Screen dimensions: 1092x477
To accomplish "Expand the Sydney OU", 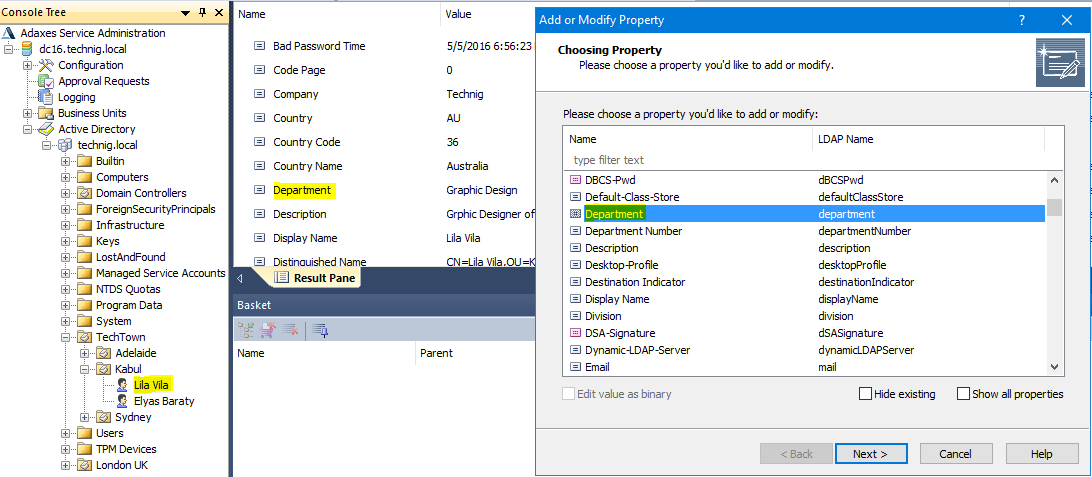I will tap(84, 417).
